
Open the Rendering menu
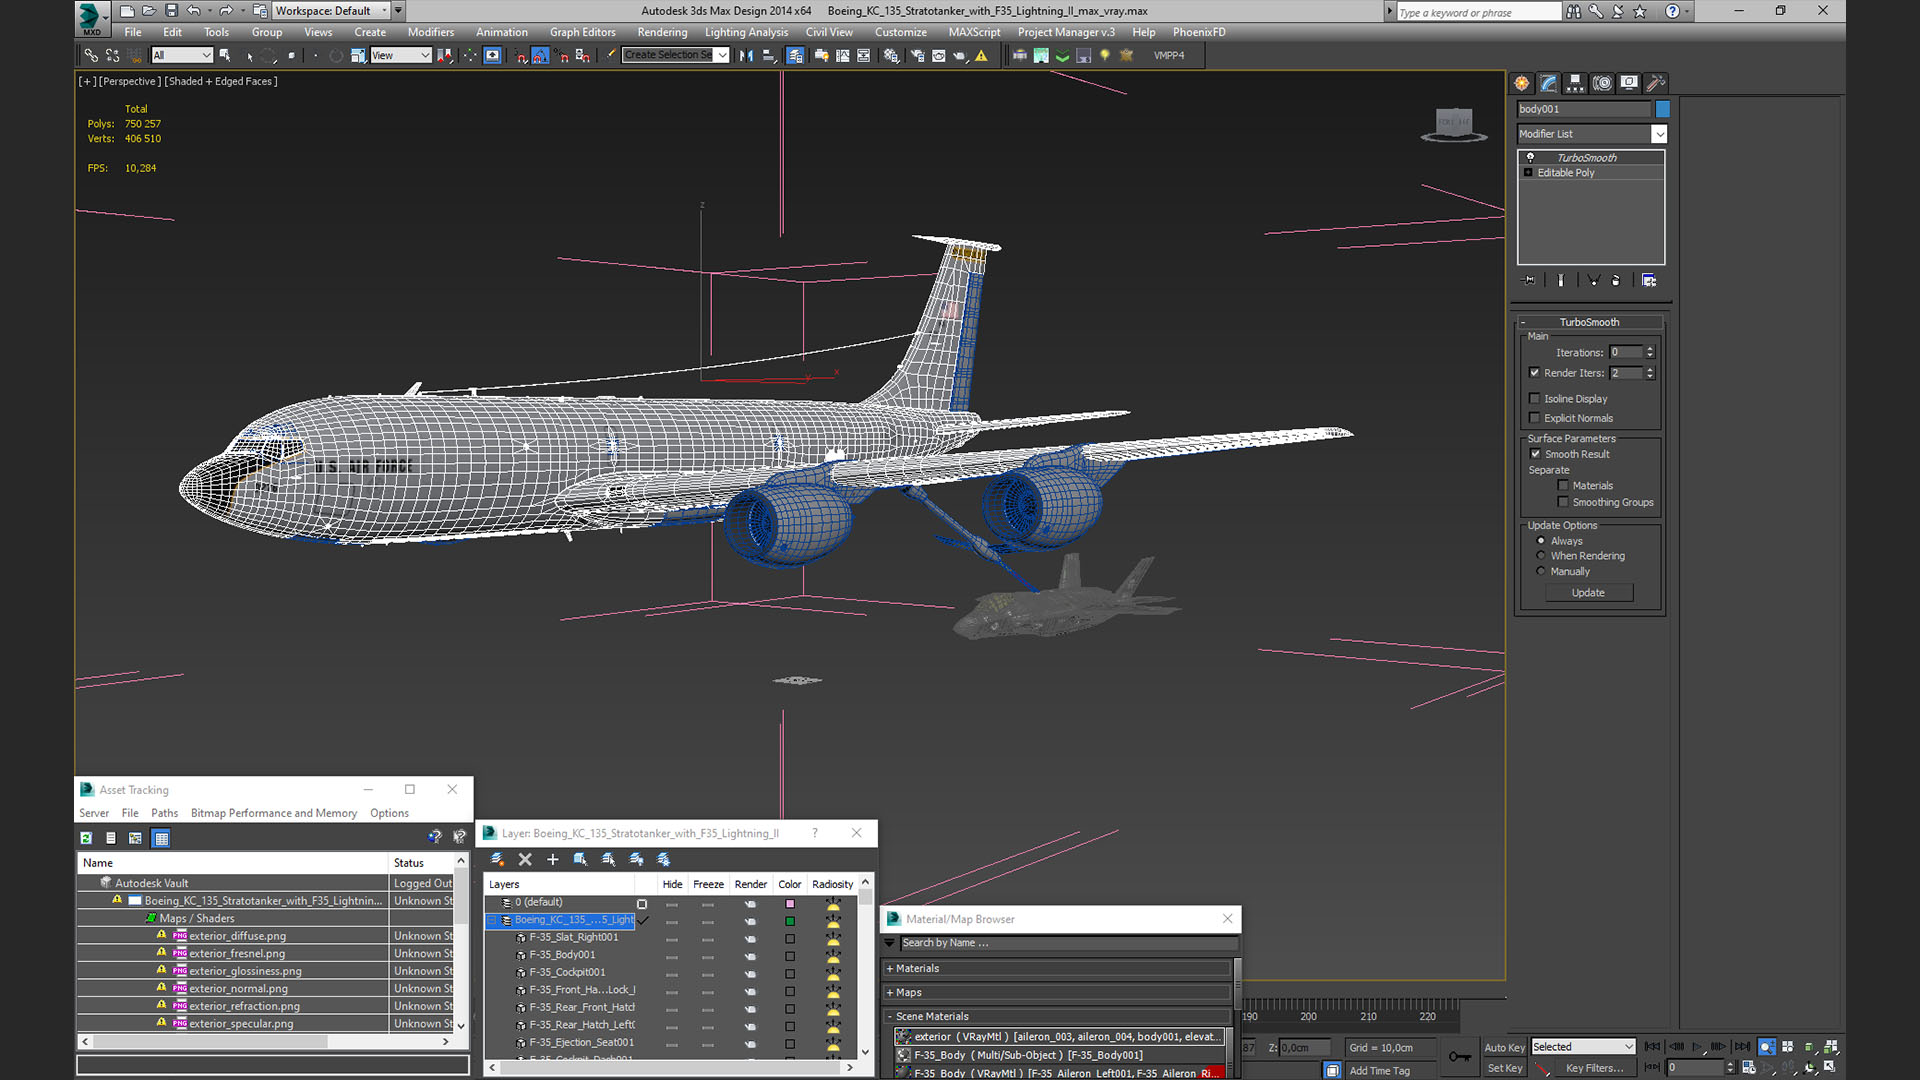coord(662,32)
